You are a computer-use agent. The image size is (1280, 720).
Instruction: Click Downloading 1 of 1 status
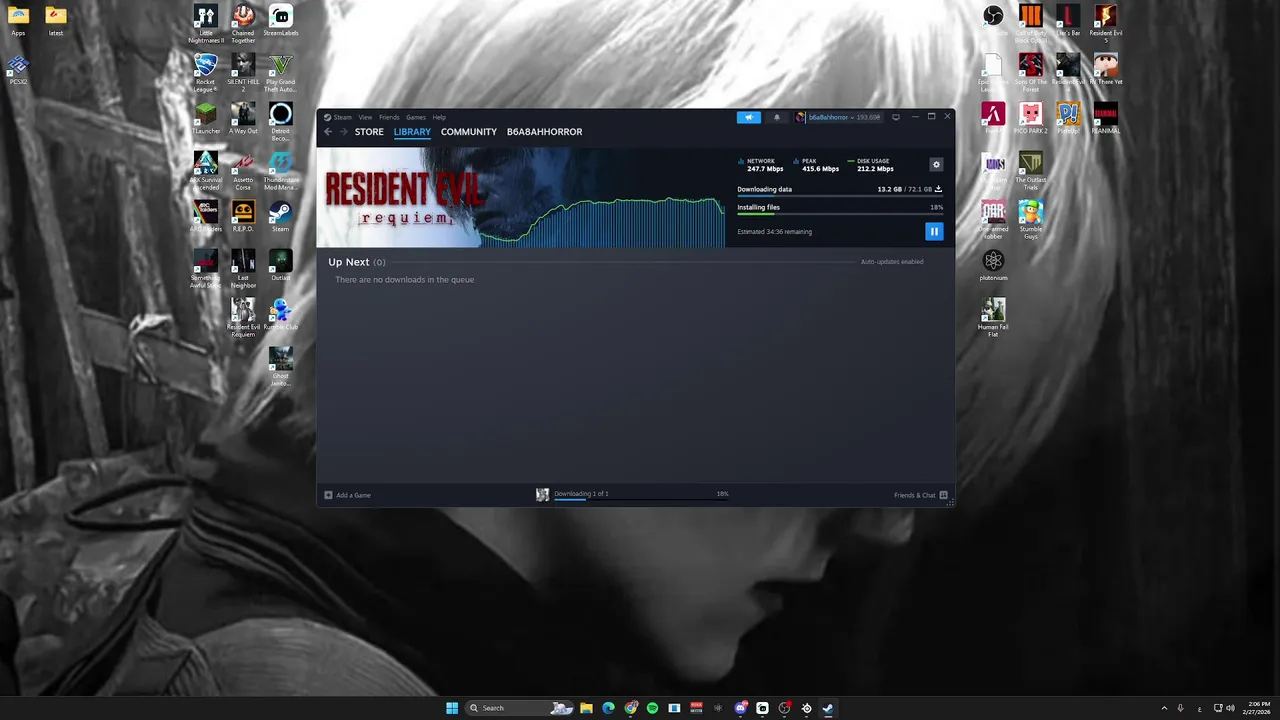click(581, 493)
